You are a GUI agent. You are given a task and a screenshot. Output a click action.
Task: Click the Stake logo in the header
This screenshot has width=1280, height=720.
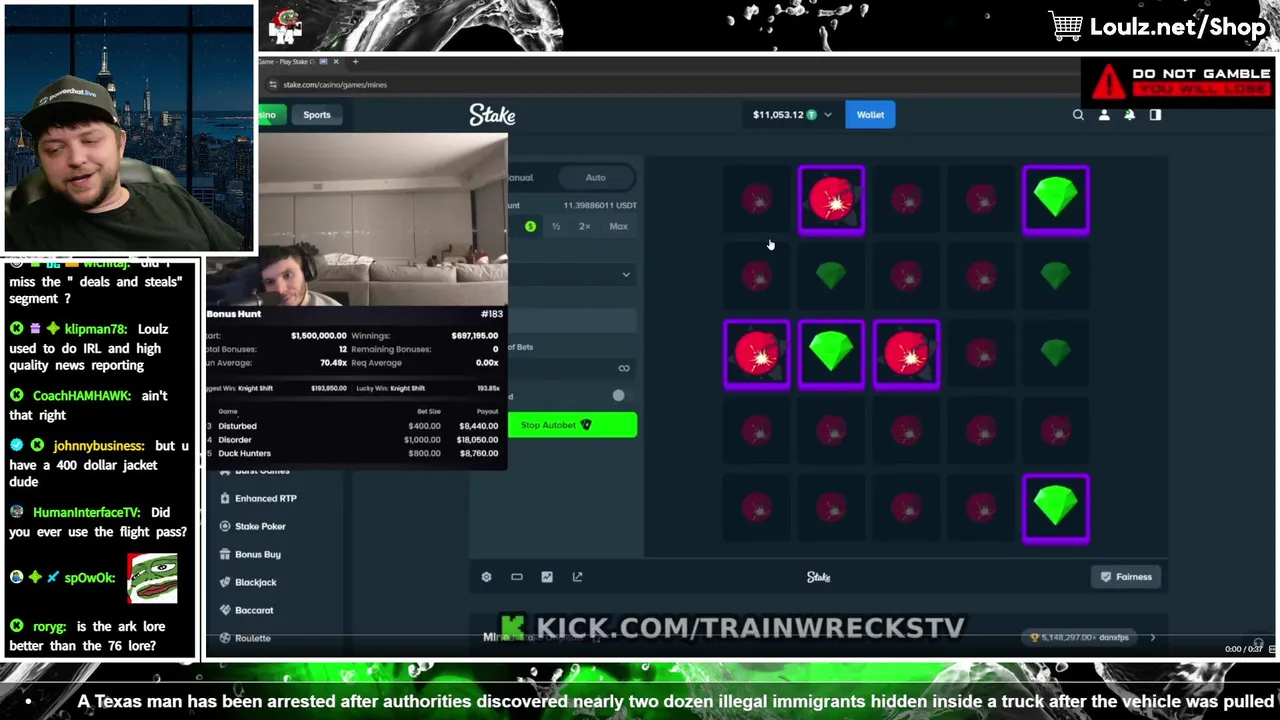[492, 115]
